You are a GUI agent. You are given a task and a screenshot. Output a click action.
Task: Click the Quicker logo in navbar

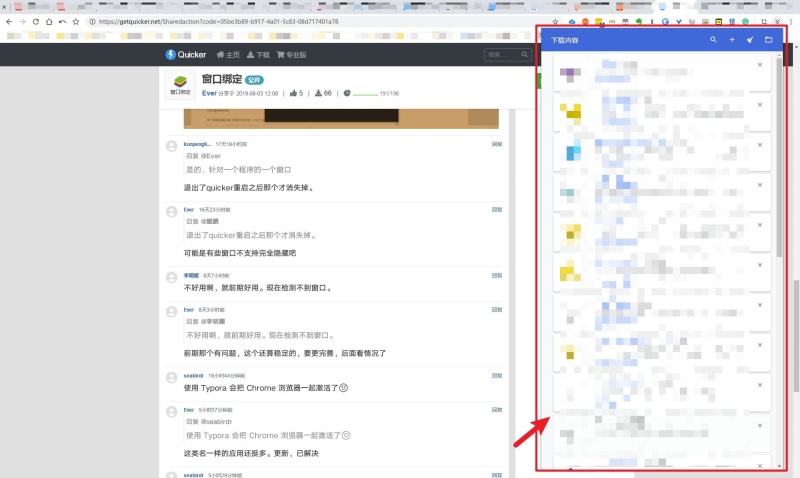(x=186, y=55)
